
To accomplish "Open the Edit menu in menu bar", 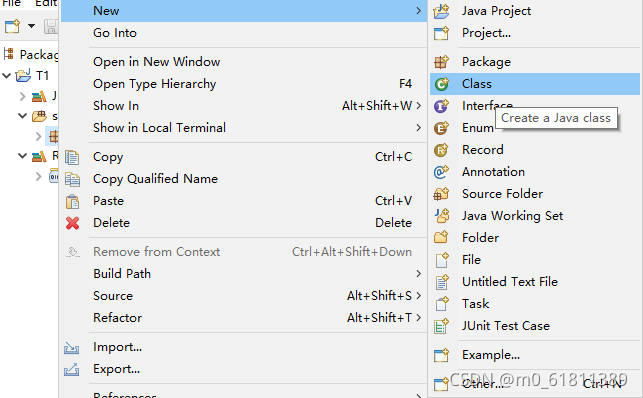I will click(45, 3).
